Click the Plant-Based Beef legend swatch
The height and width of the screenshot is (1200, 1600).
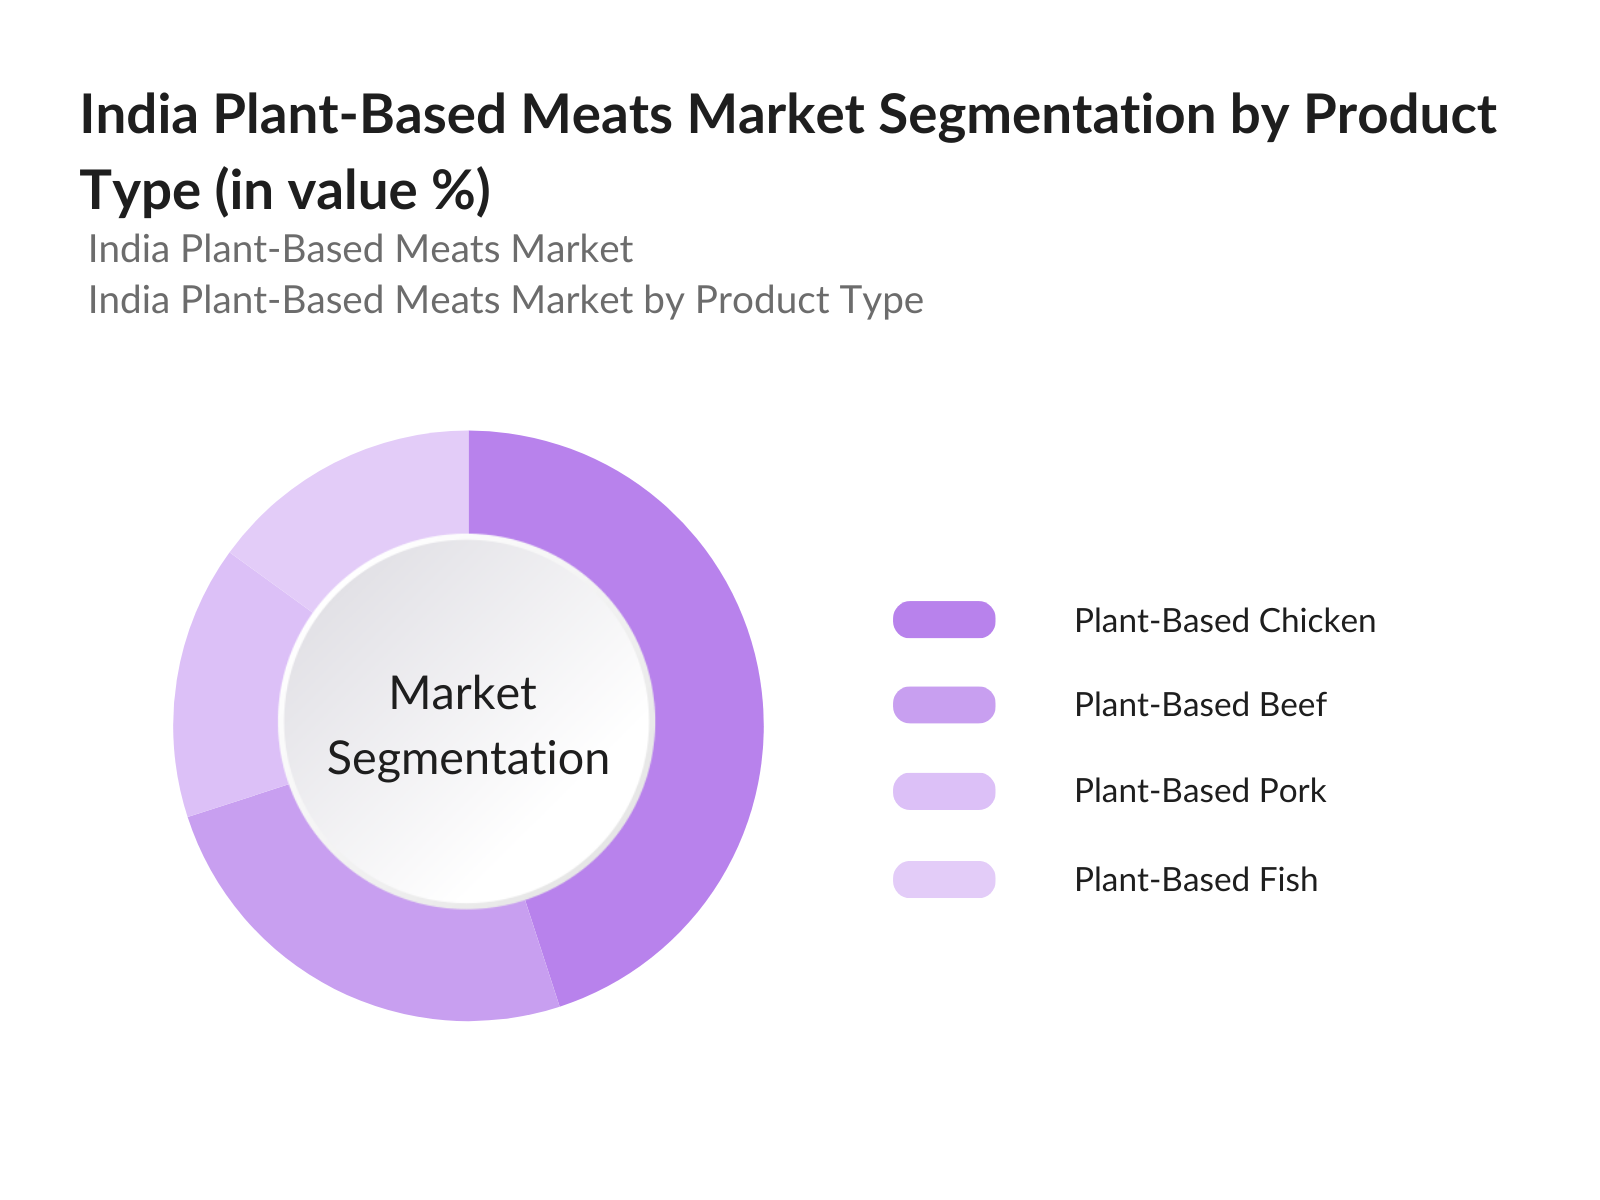pos(944,705)
